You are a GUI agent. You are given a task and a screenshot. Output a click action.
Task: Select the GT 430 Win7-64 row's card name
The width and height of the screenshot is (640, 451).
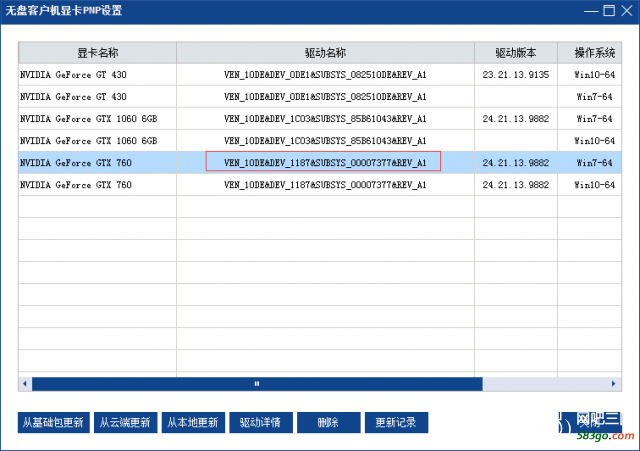73,97
